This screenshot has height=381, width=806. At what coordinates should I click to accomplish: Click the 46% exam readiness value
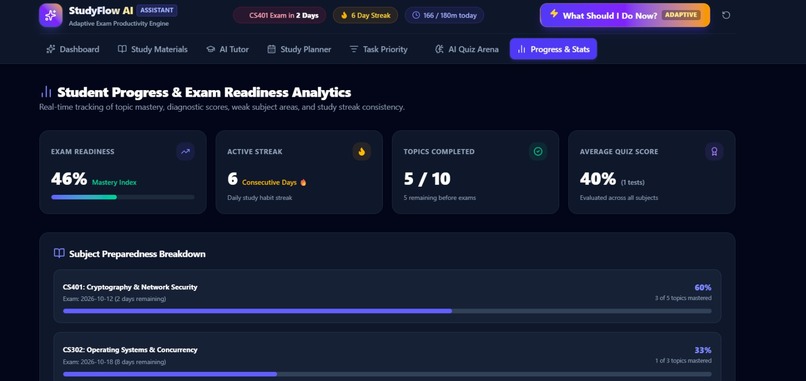[69, 179]
